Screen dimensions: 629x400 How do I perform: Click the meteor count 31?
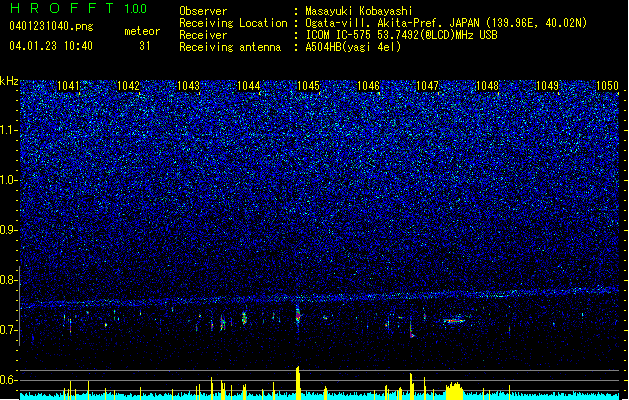click(145, 46)
